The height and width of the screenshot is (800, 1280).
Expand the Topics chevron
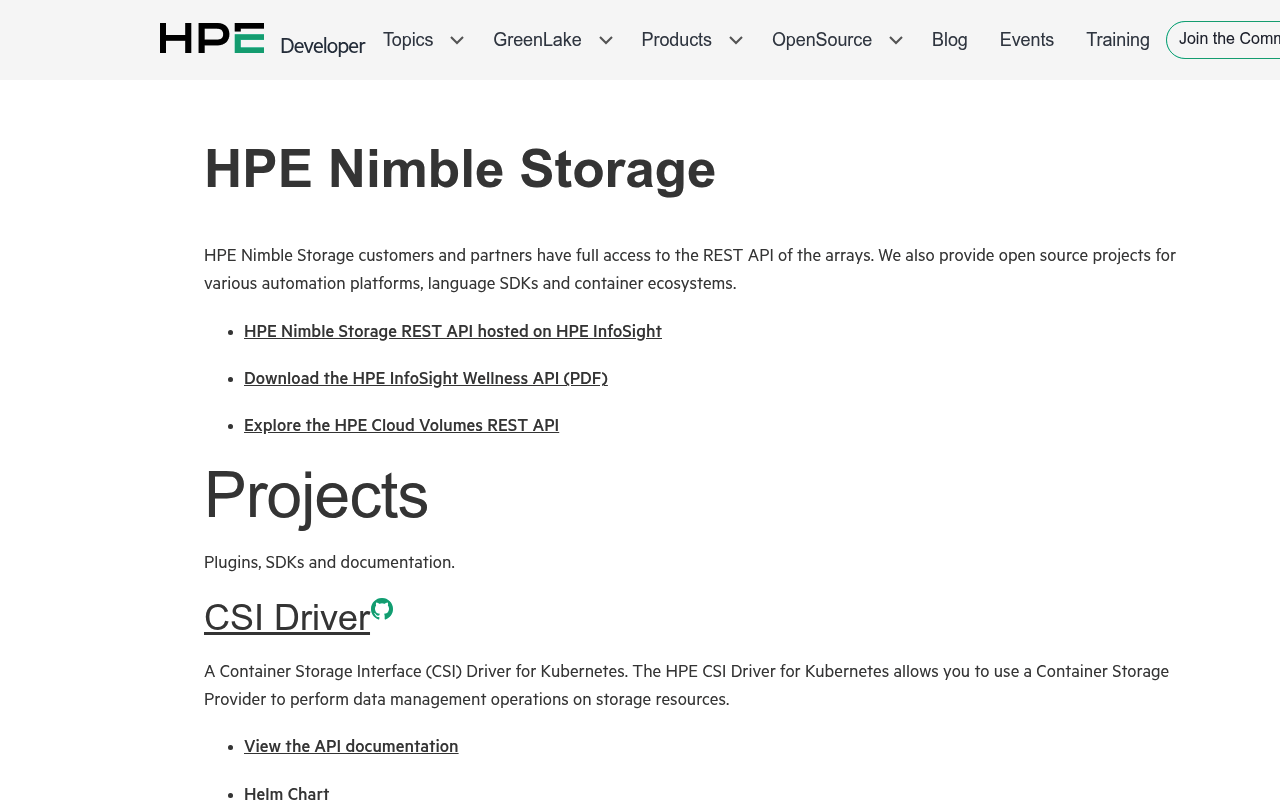coord(457,40)
